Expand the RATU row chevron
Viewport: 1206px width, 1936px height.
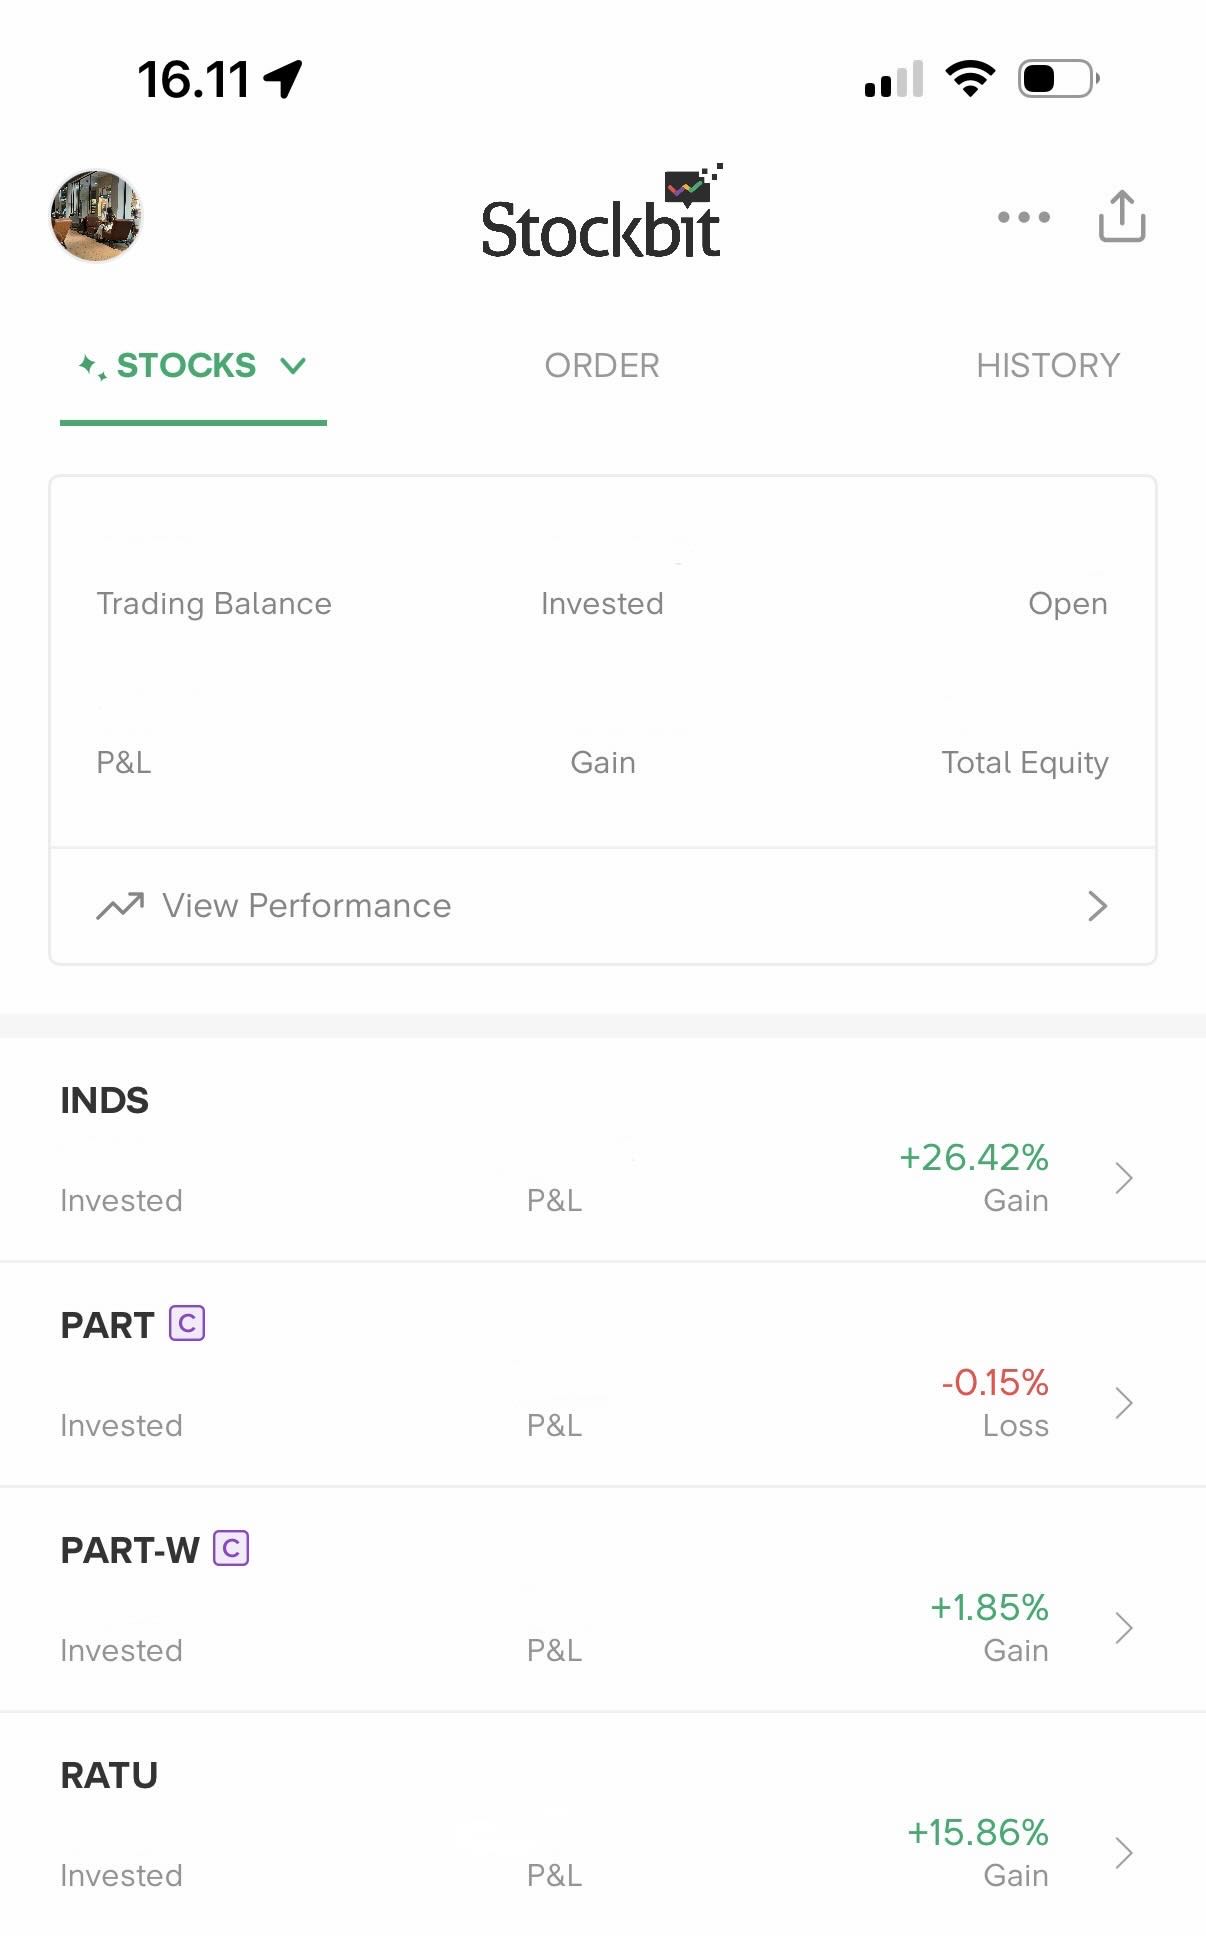(x=1123, y=1853)
